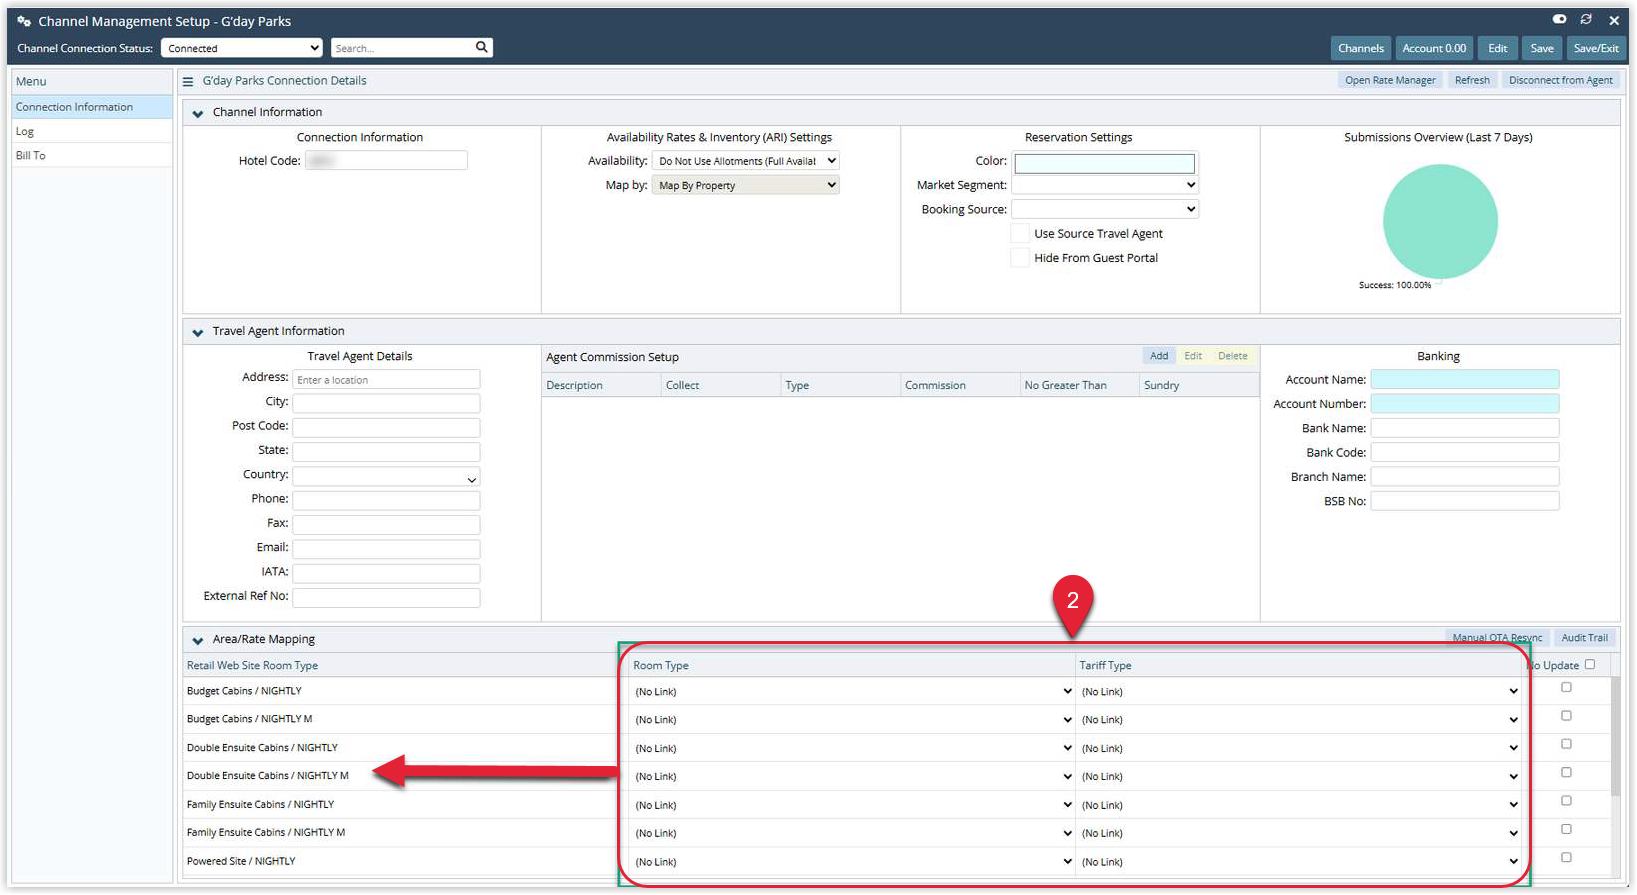Viewport: 1637px width, 895px height.
Task: Tick No Update for Family Ensuite Cabins / NIGHTLY M
Action: click(1566, 829)
